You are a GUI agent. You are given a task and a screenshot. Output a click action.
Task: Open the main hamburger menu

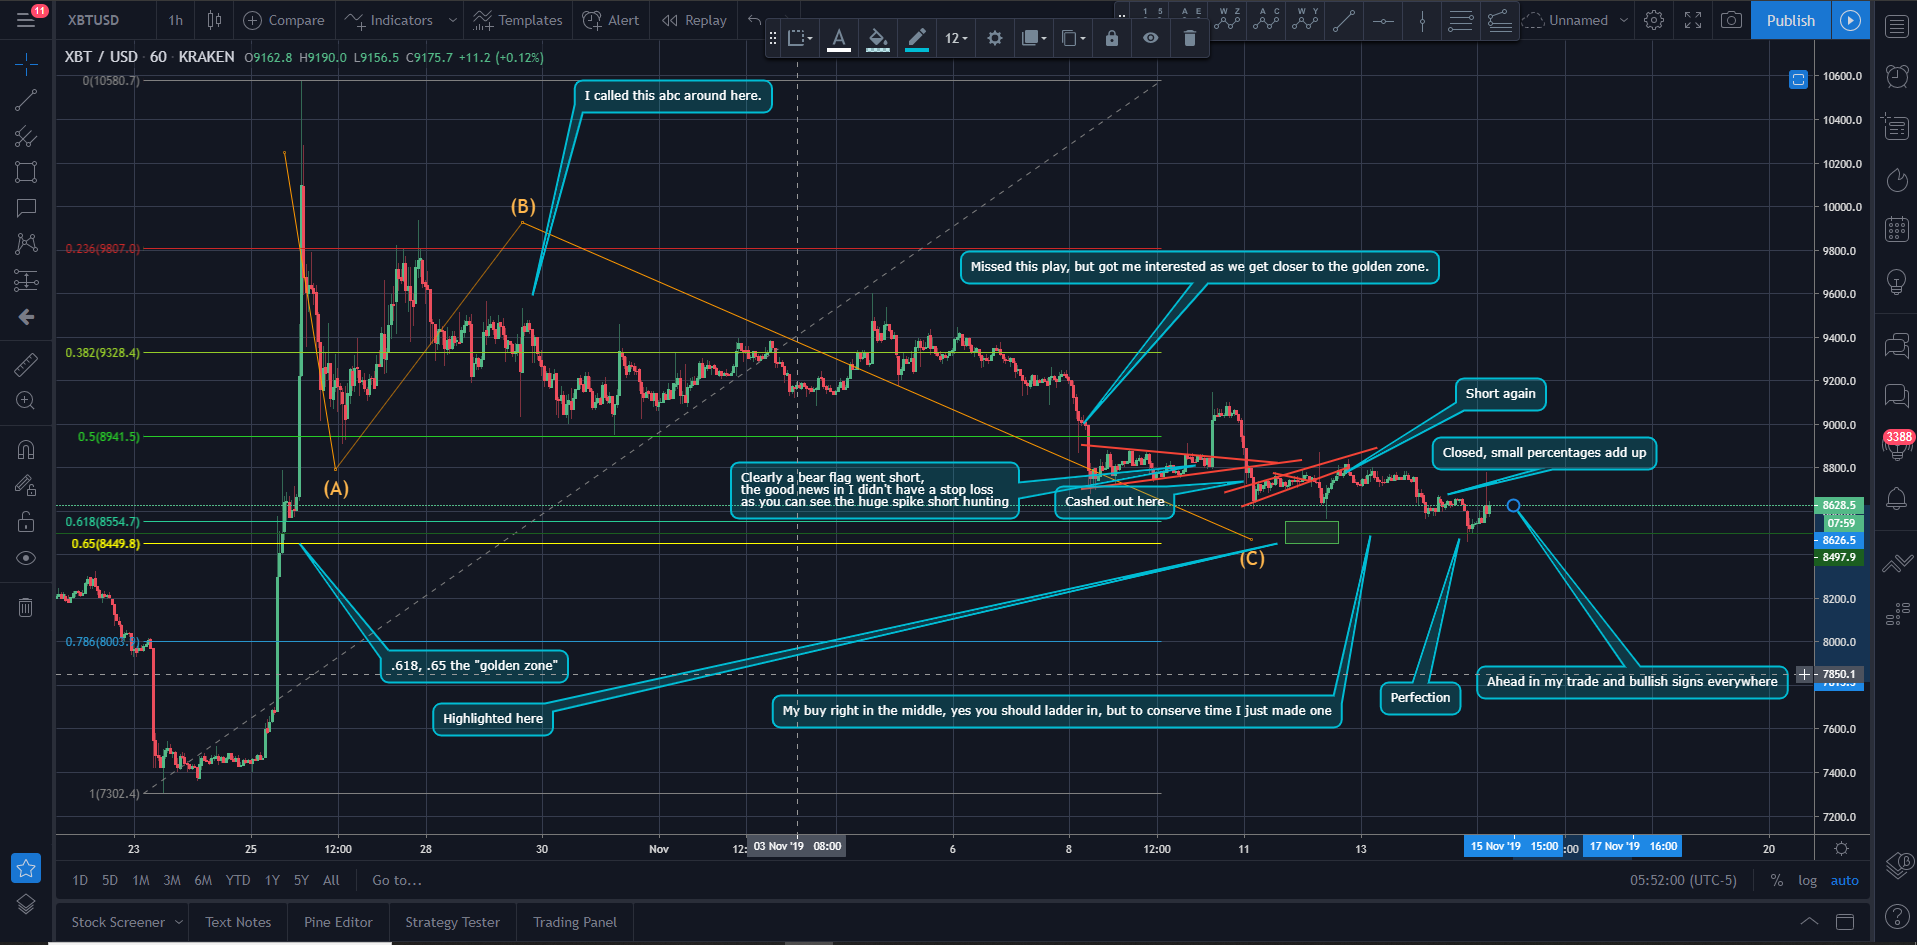(x=26, y=20)
